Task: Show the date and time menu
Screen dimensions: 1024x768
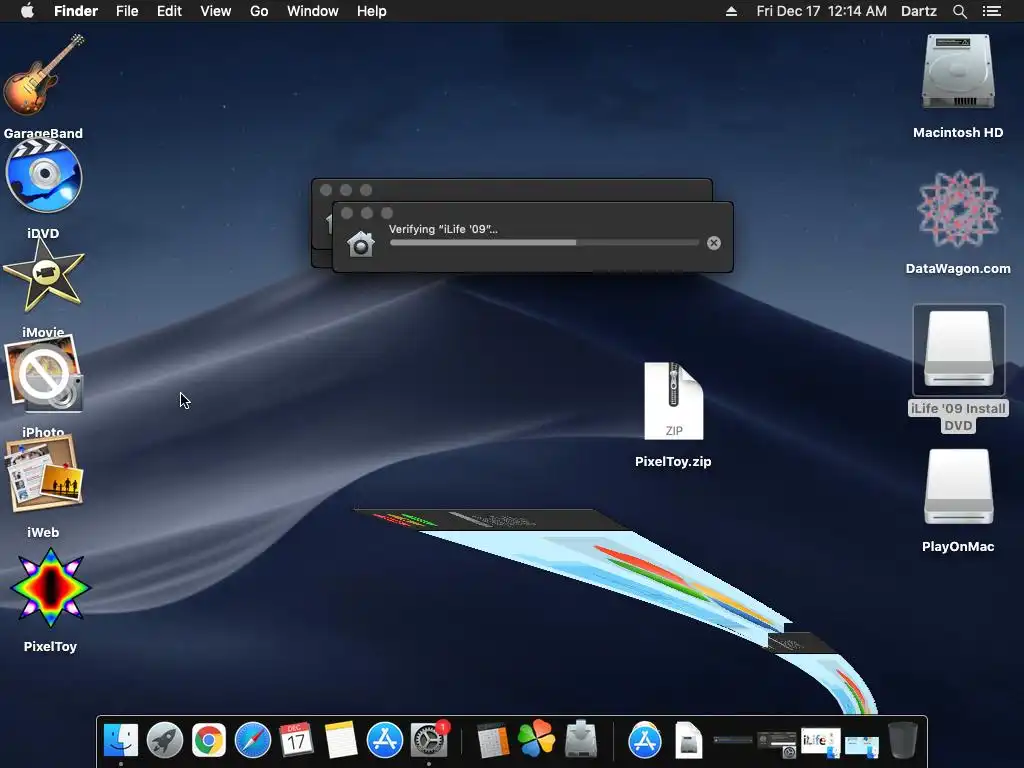Action: click(822, 11)
